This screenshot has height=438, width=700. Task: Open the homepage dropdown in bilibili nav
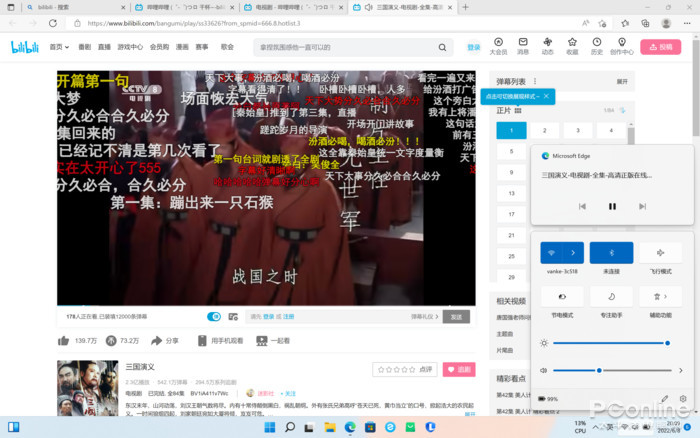tap(59, 47)
